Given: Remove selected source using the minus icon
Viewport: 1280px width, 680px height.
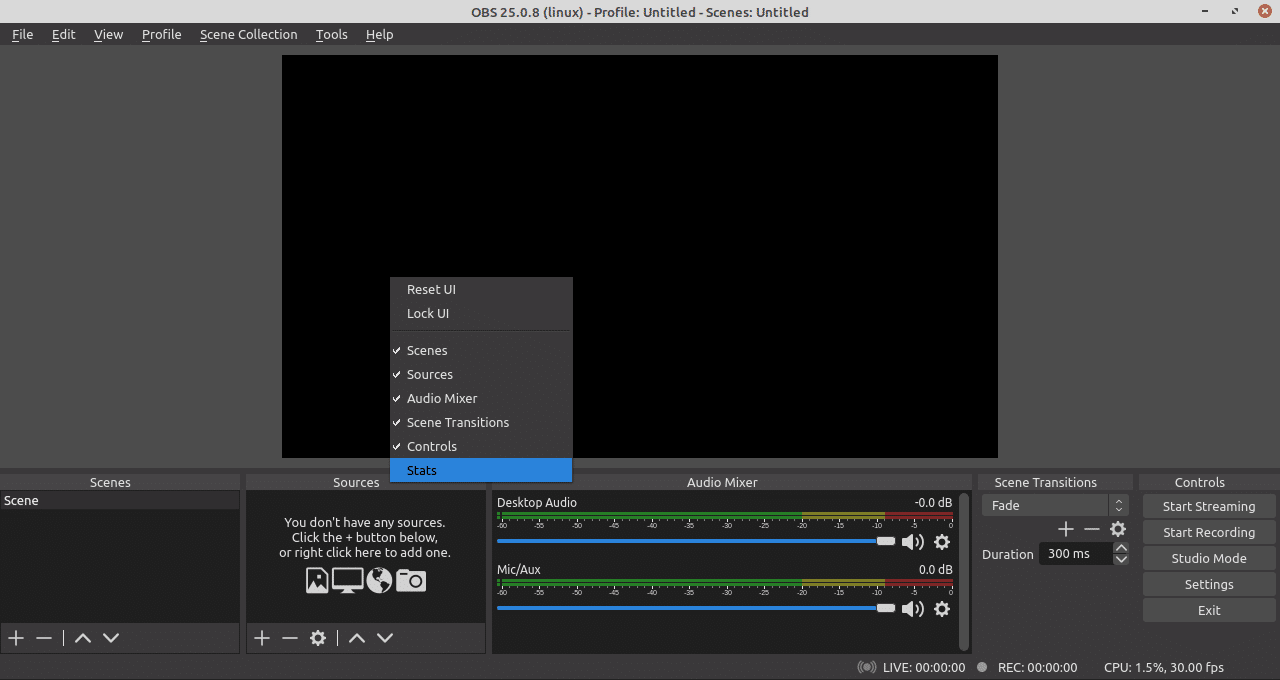Looking at the screenshot, I should [289, 637].
